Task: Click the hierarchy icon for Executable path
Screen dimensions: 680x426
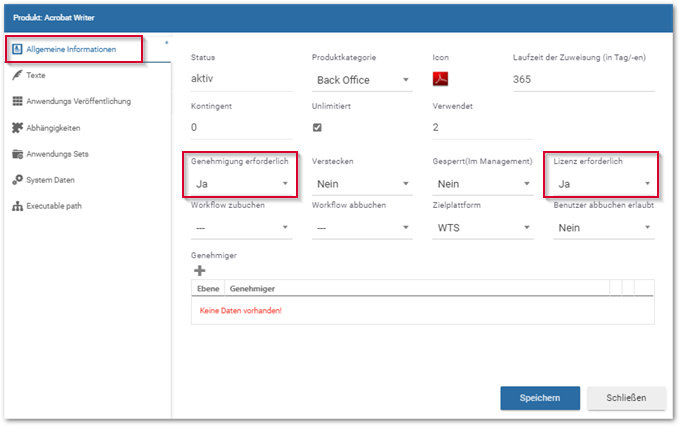Action: 17,206
